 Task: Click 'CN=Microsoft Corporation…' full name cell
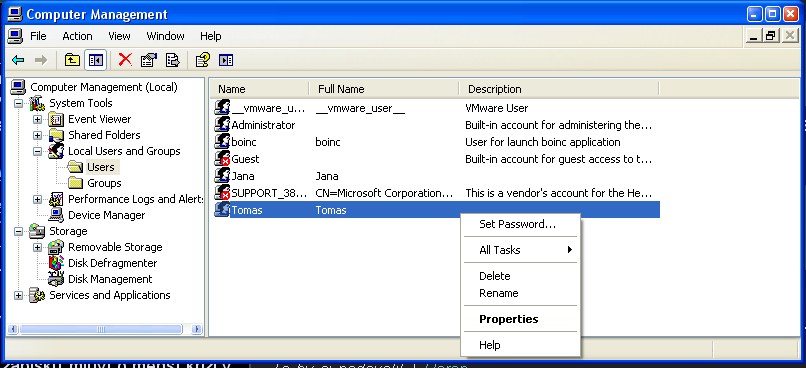[384, 193]
